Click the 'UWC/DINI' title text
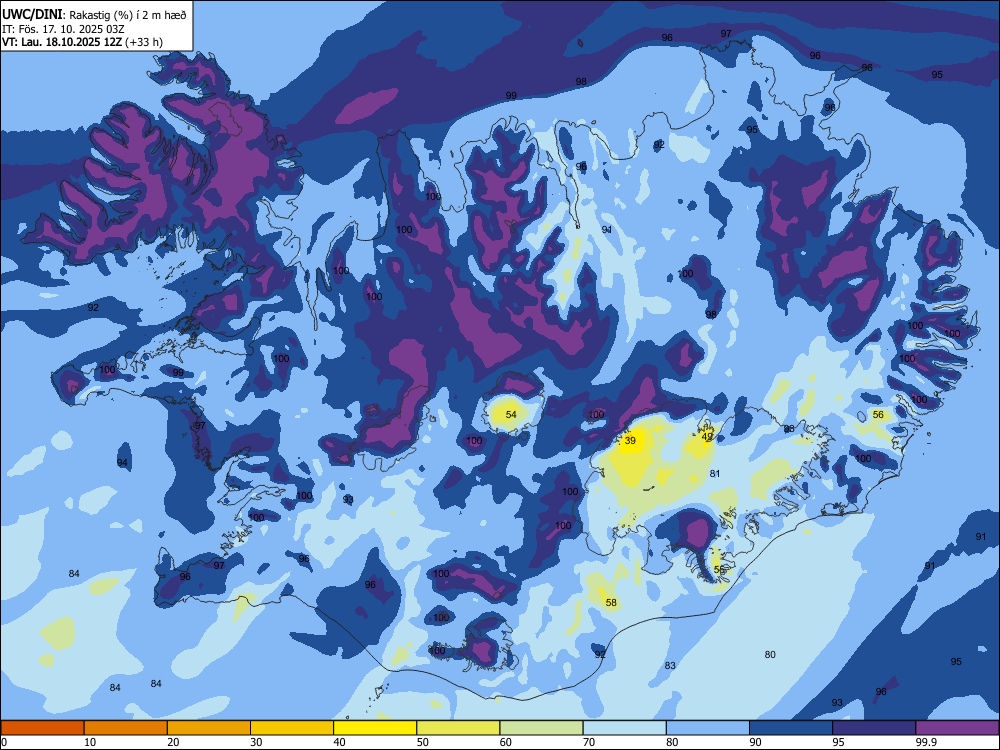 click(x=33, y=14)
